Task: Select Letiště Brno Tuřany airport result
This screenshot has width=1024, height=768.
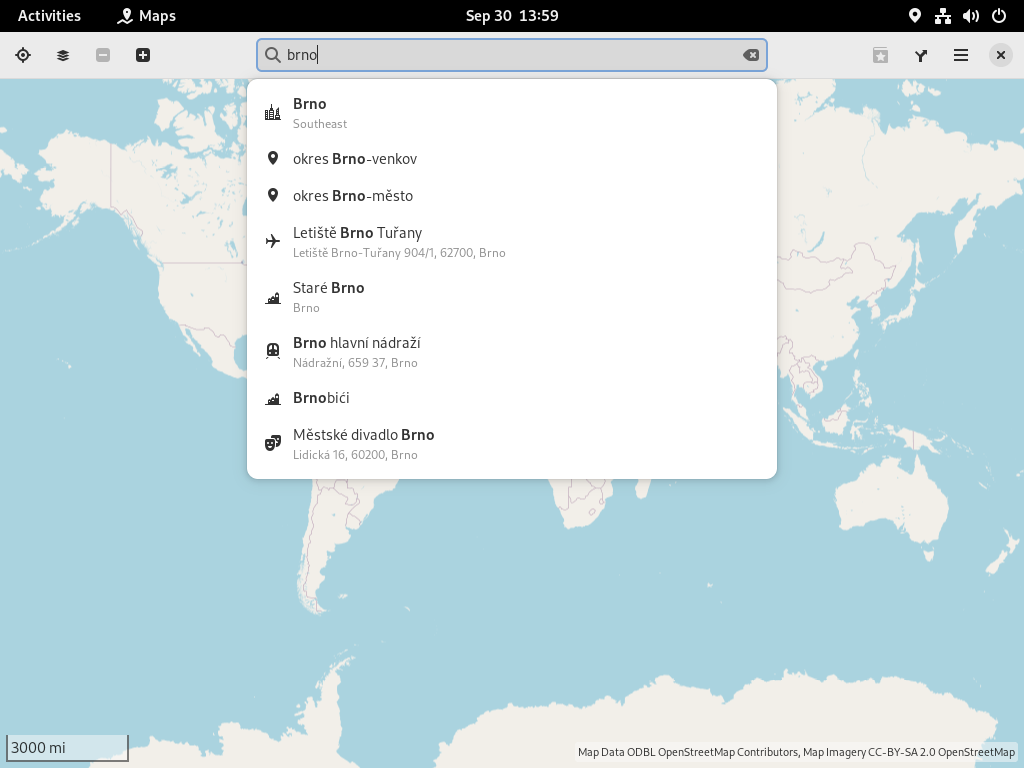Action: pos(512,242)
